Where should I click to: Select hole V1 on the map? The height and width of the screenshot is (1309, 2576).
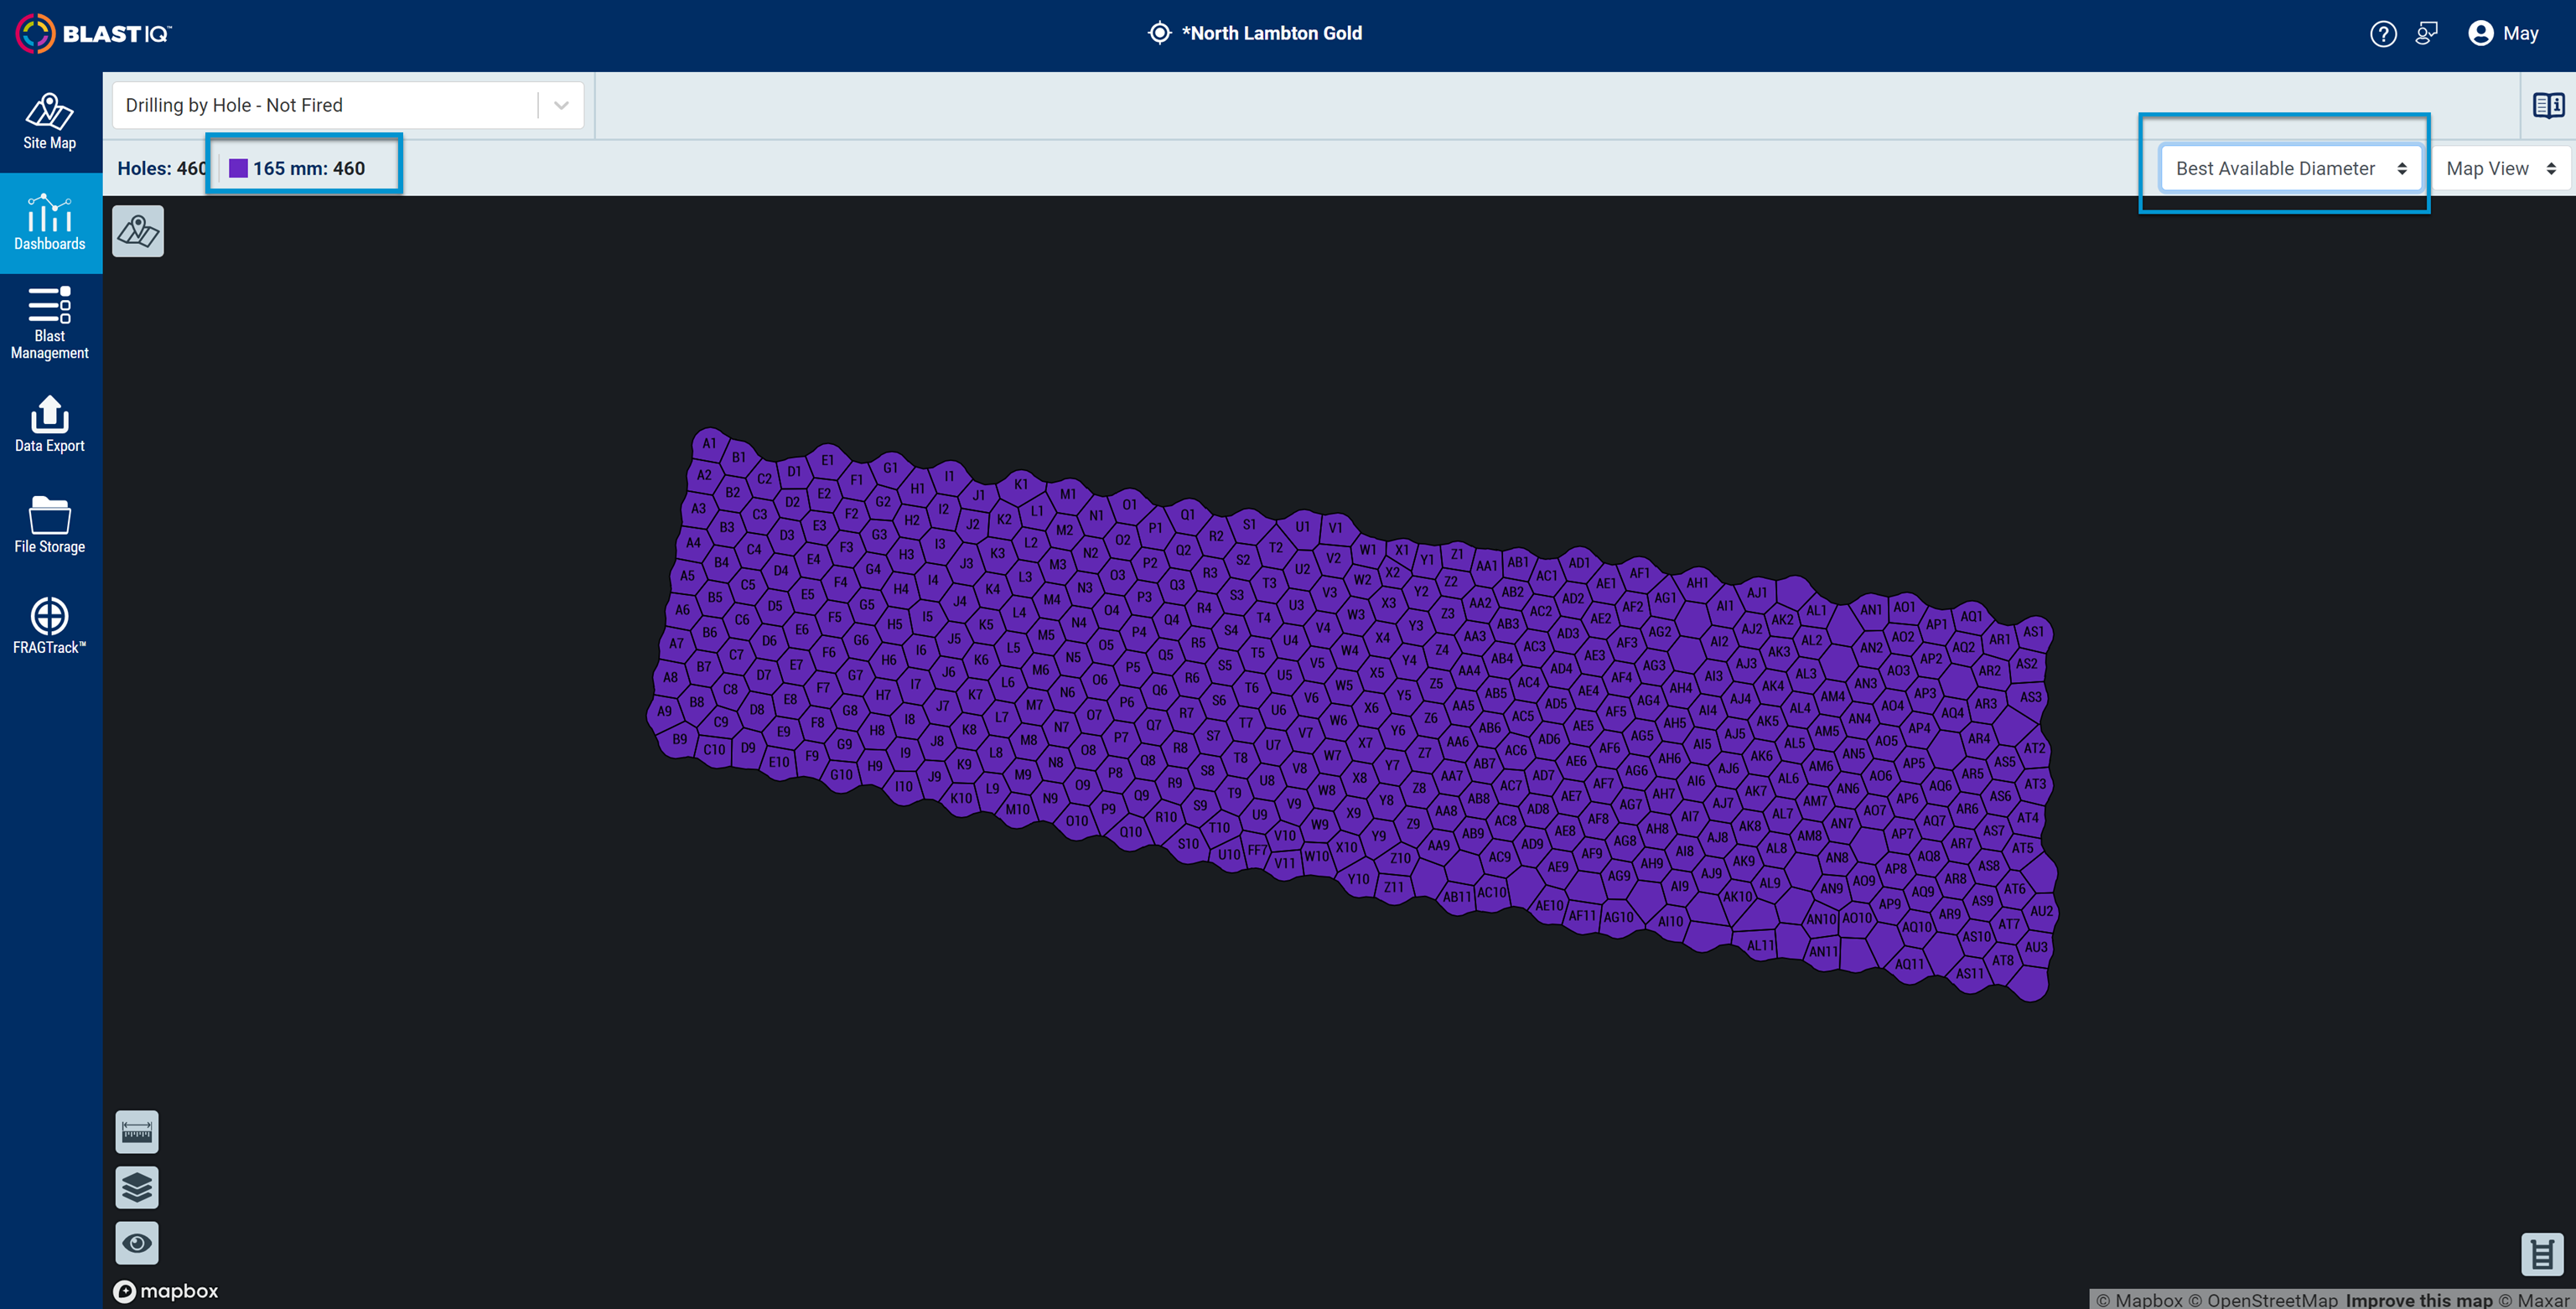(1335, 527)
